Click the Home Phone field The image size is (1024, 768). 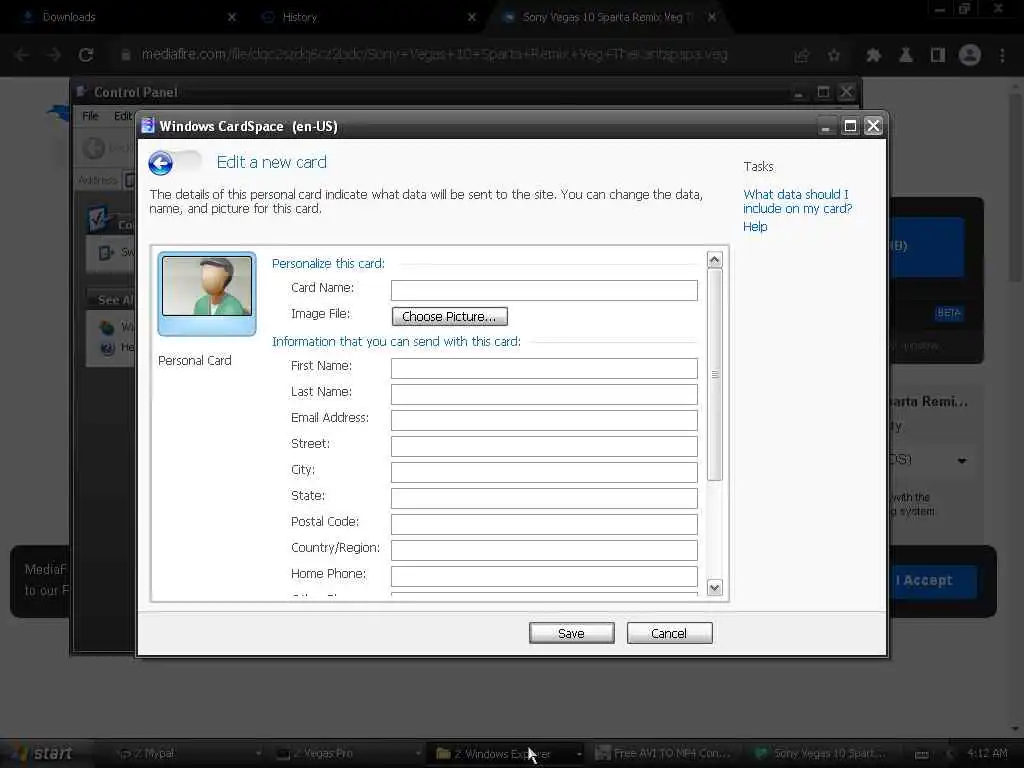coord(544,576)
